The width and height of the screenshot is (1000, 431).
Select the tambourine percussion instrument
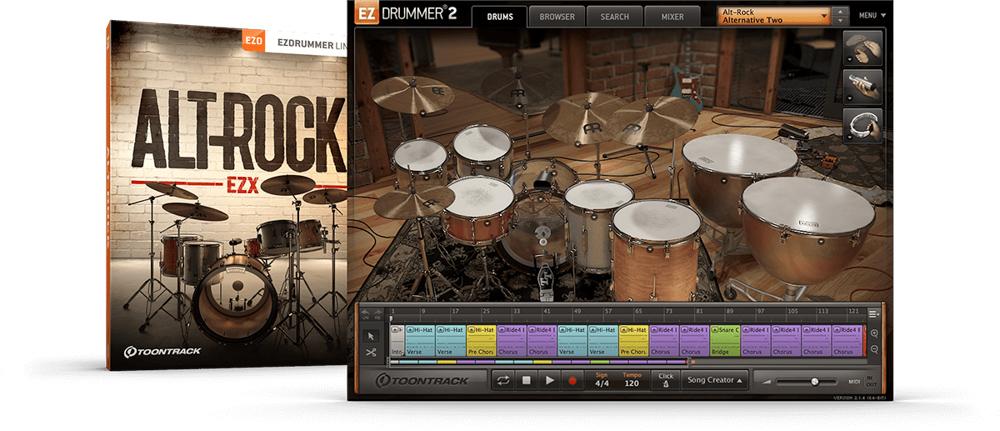point(865,126)
